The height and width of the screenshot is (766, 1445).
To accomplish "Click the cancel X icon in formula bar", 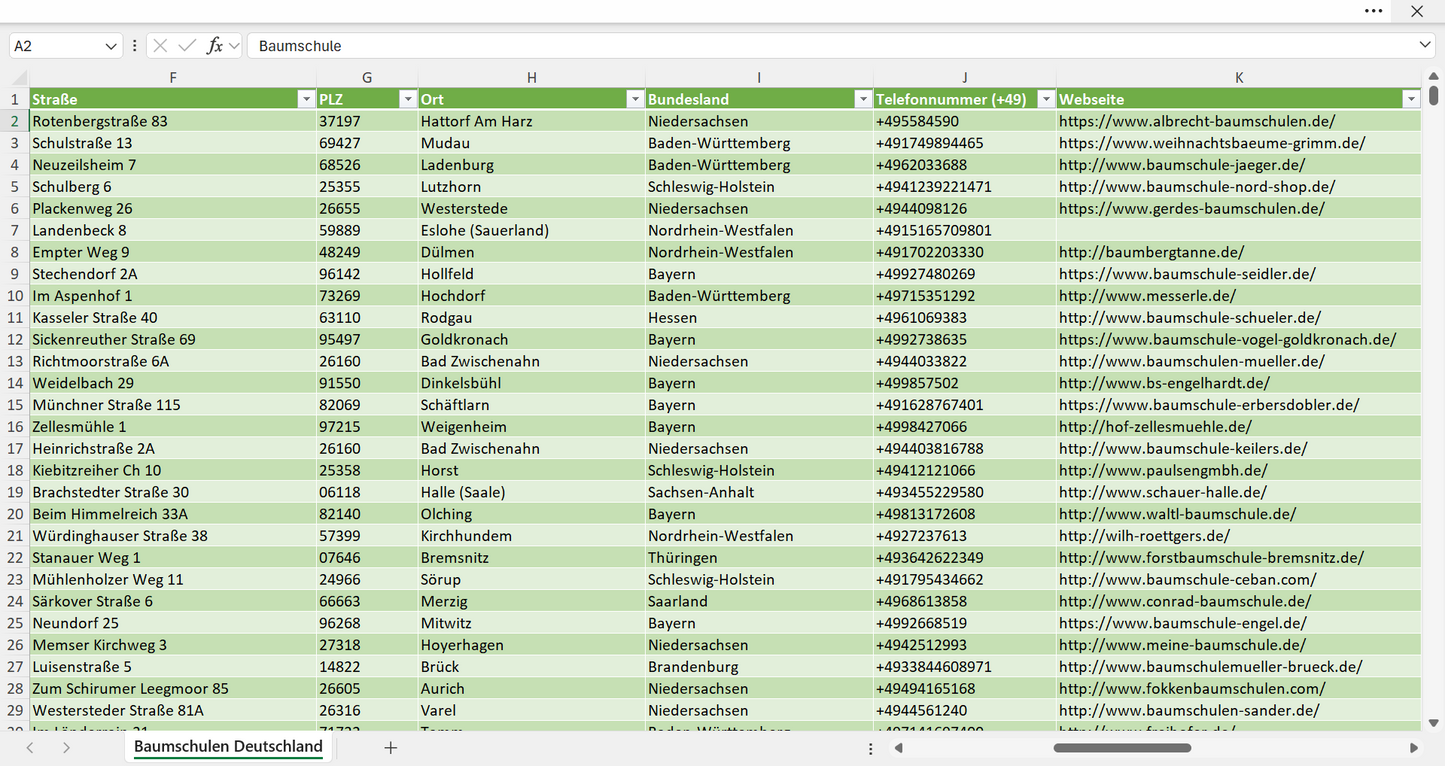I will (160, 46).
